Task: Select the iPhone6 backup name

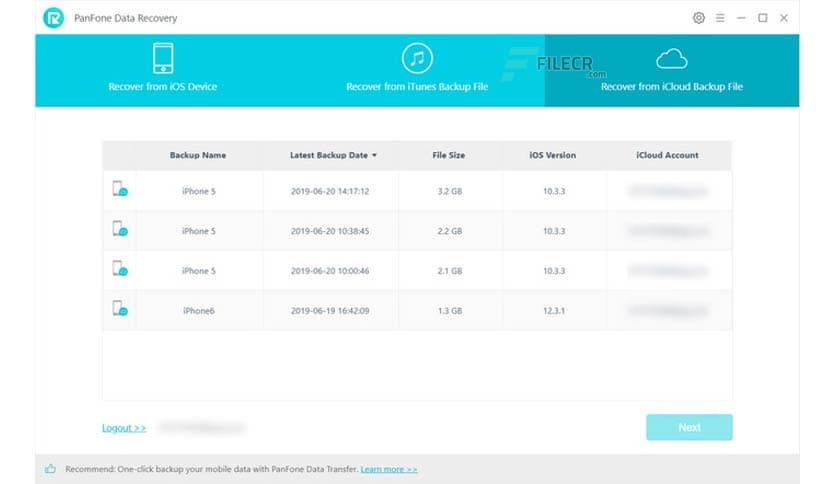Action: point(198,311)
